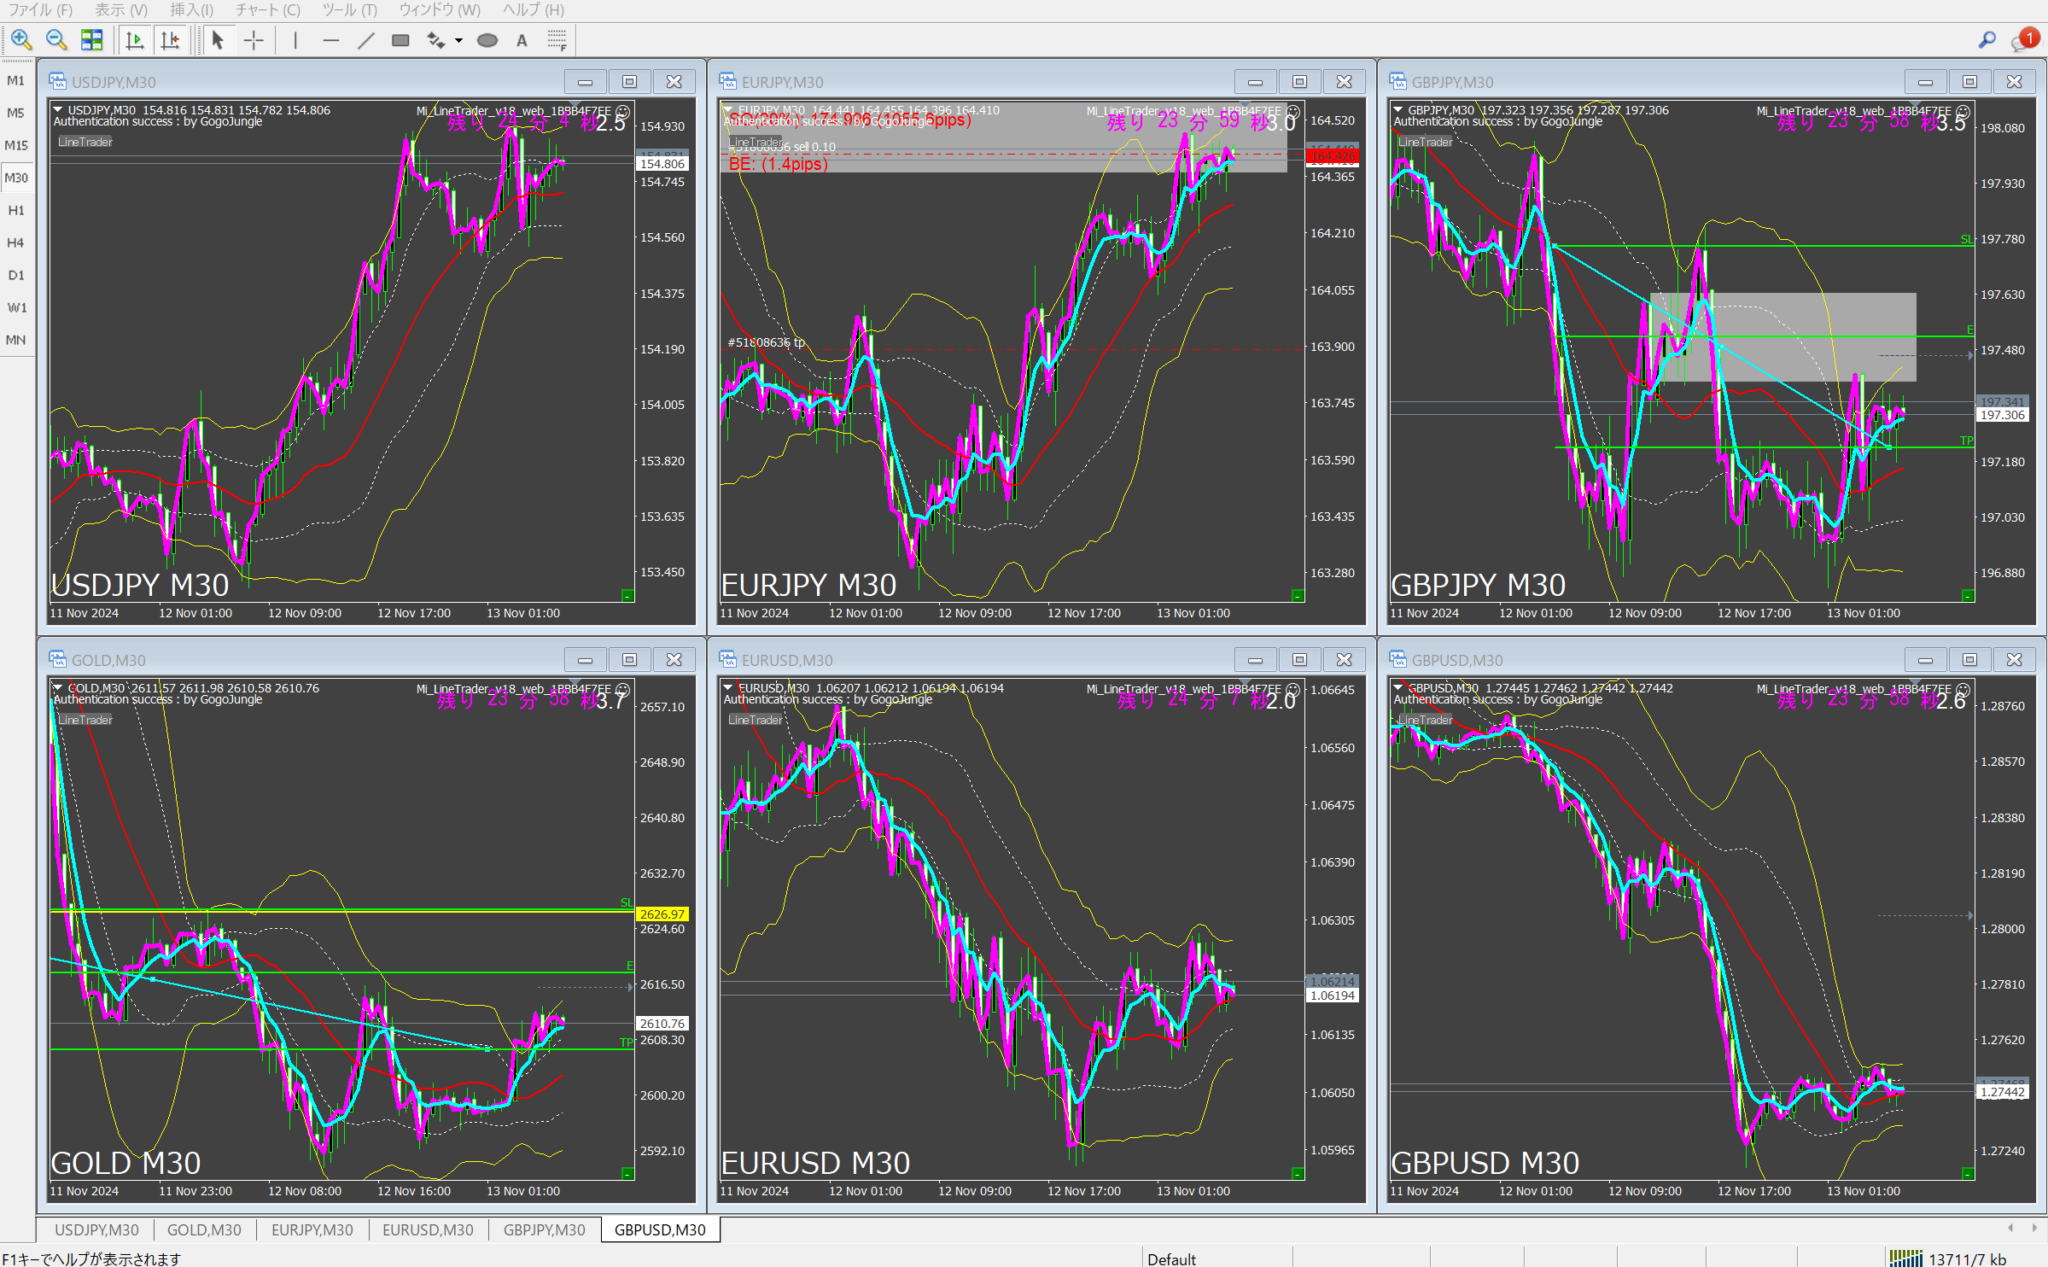Click the zoom in magnifier icon
The height and width of the screenshot is (1267, 2048).
[21, 40]
